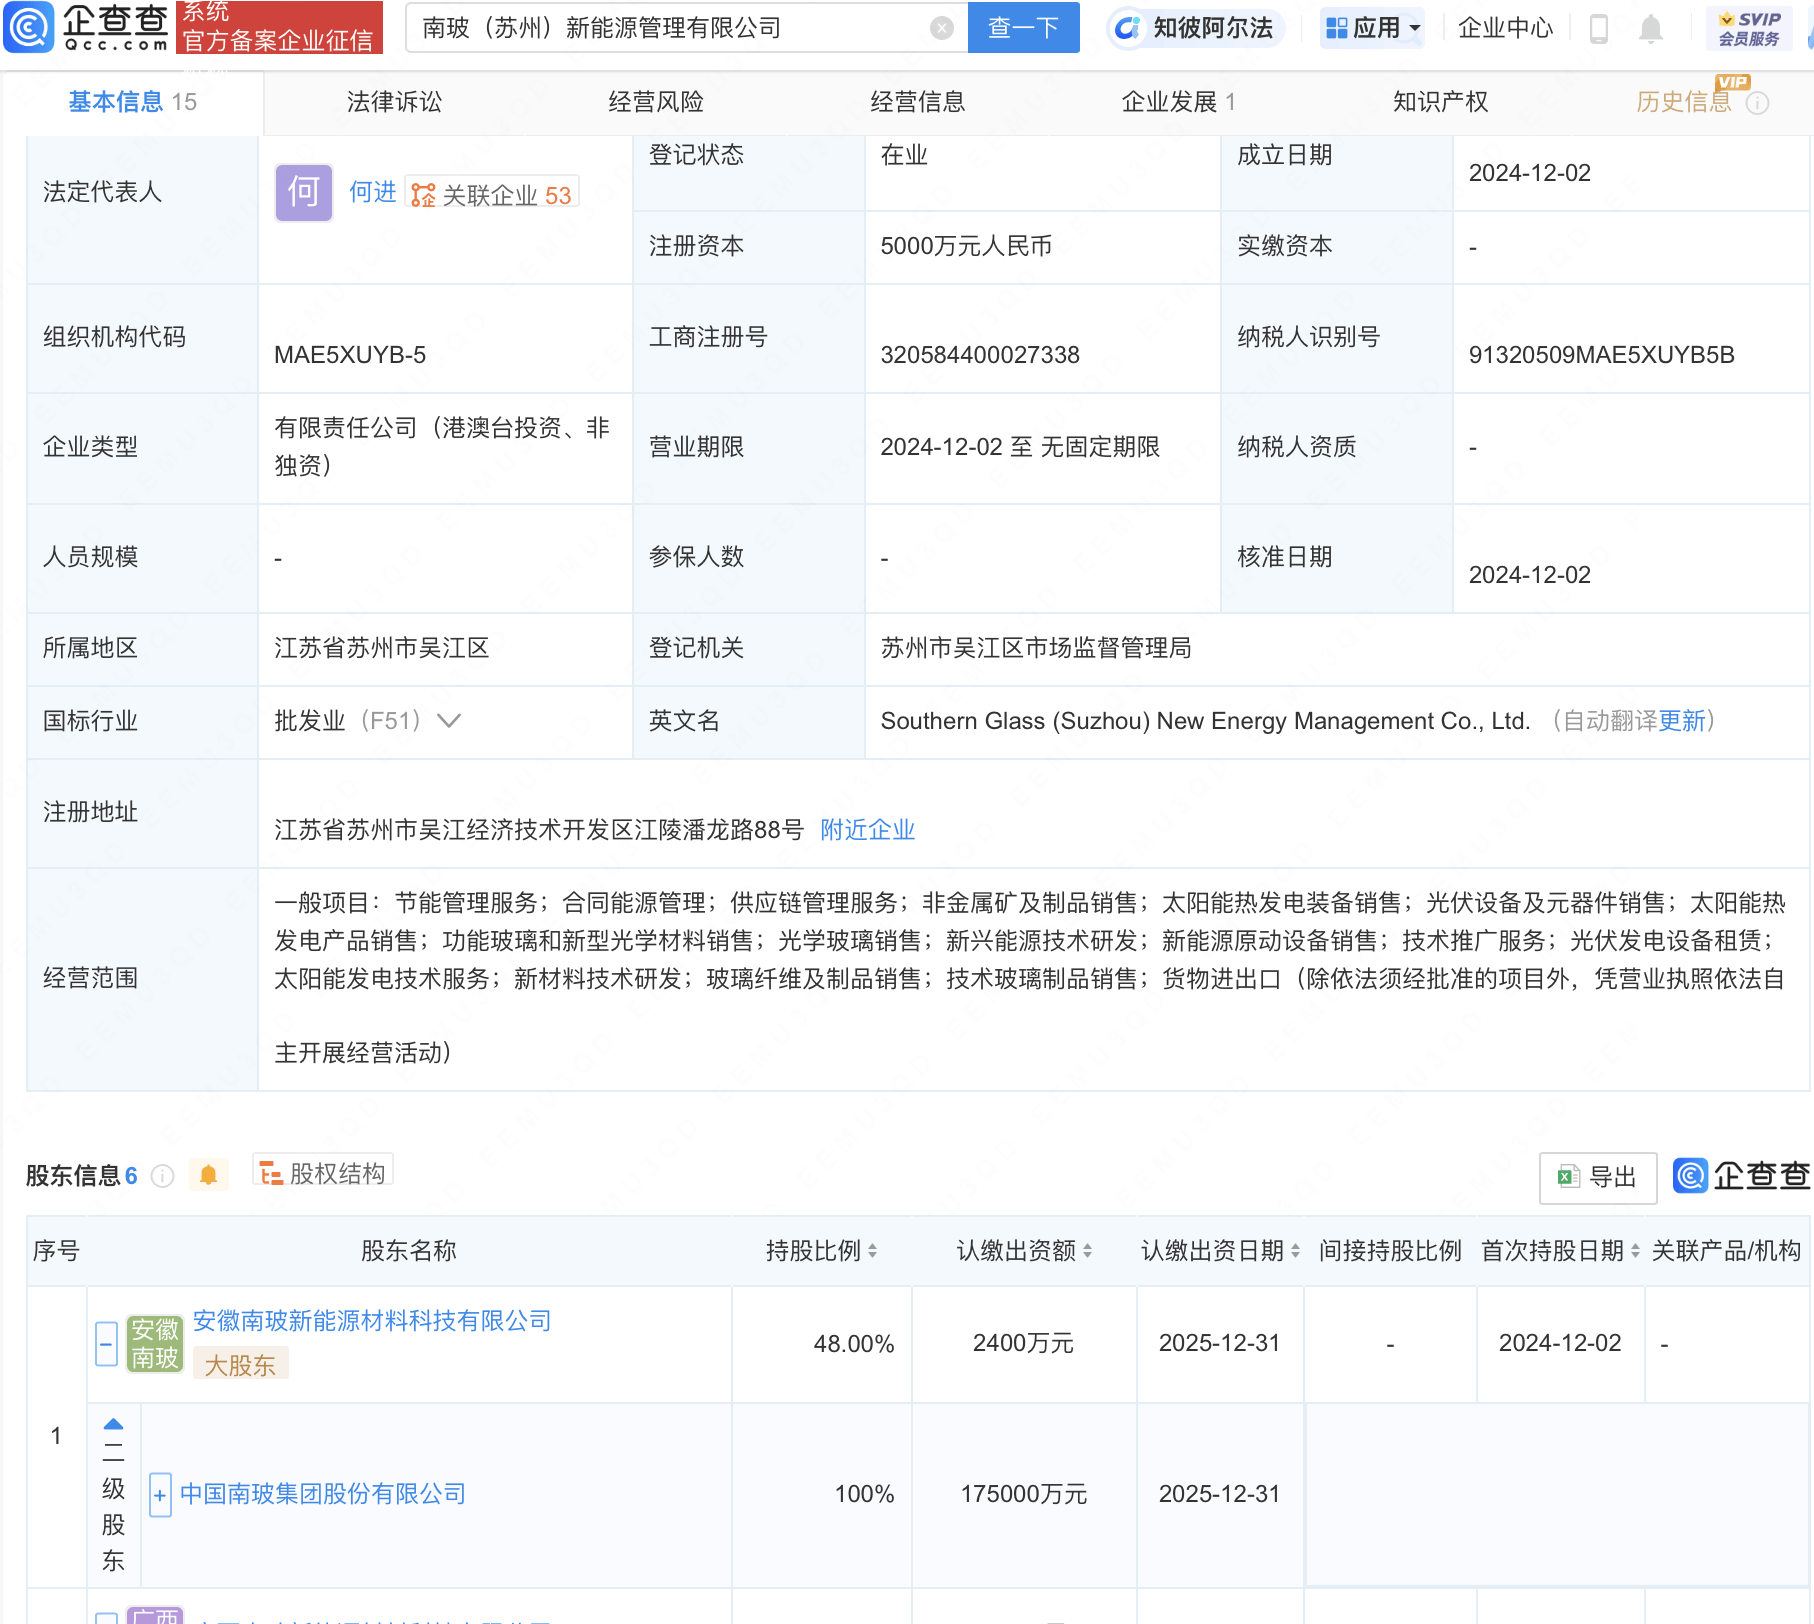This screenshot has width=1814, height=1624.
Task: Click the shareholder alert bell icon
Action: click(208, 1175)
